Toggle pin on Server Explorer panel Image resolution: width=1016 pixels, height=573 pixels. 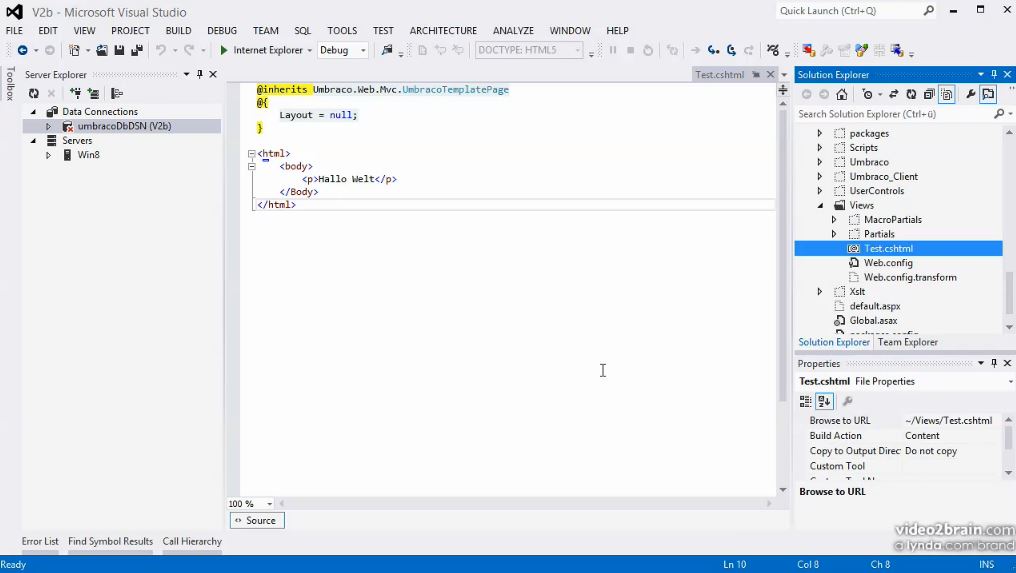200,74
